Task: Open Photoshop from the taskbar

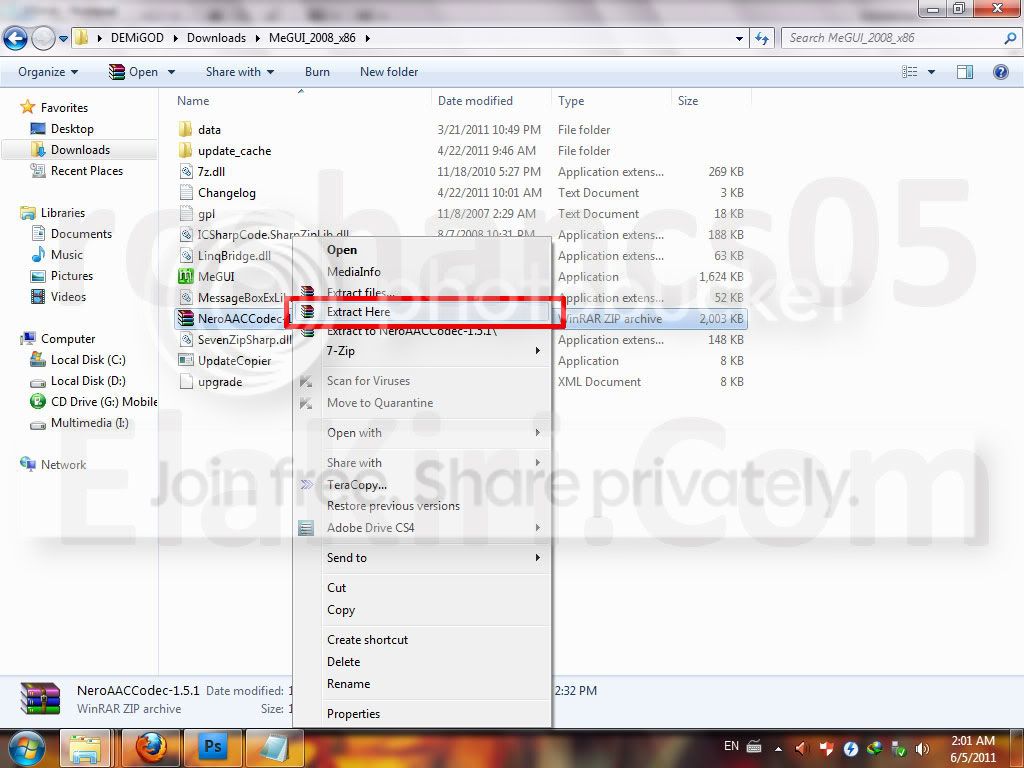Action: [213, 748]
